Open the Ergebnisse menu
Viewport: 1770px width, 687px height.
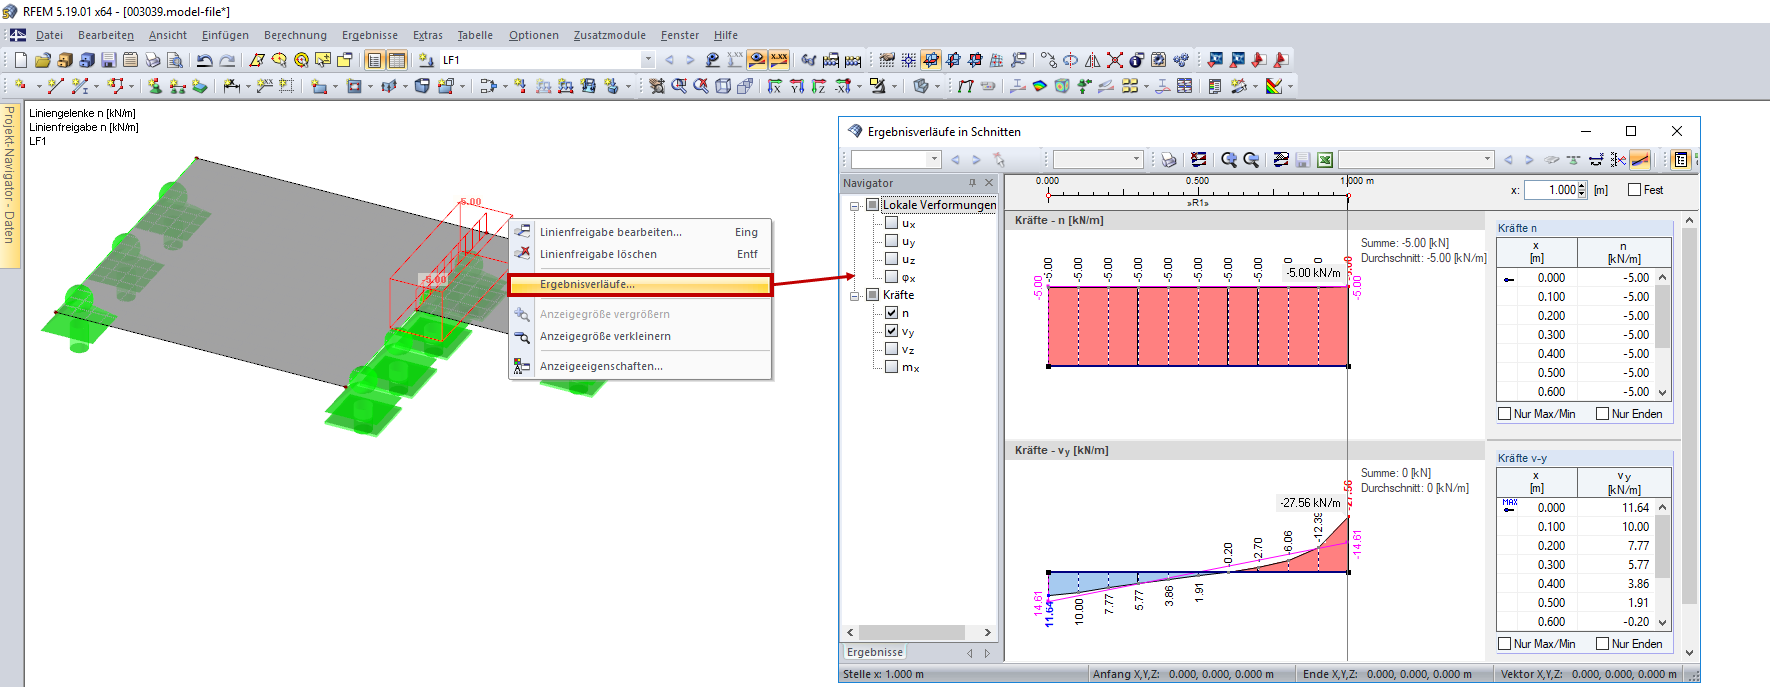370,35
